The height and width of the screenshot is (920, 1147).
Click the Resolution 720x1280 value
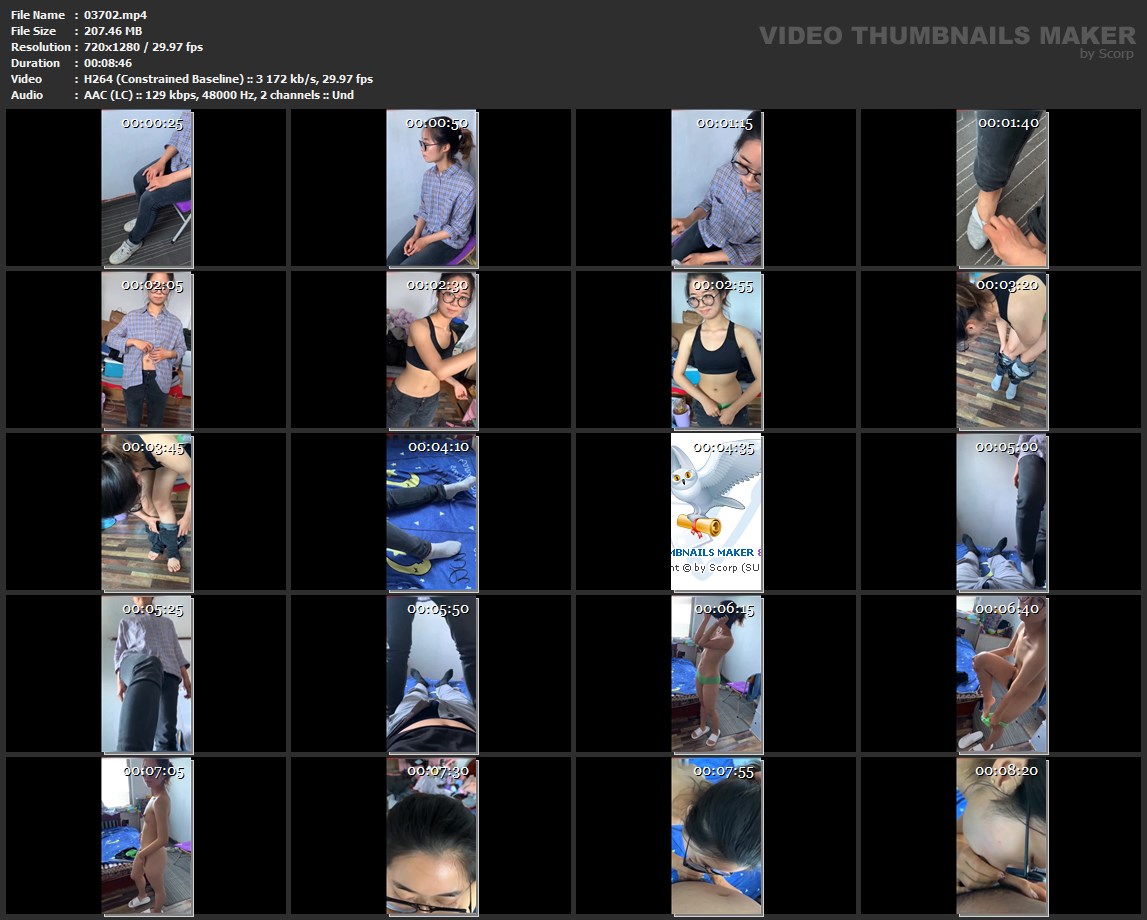(143, 47)
